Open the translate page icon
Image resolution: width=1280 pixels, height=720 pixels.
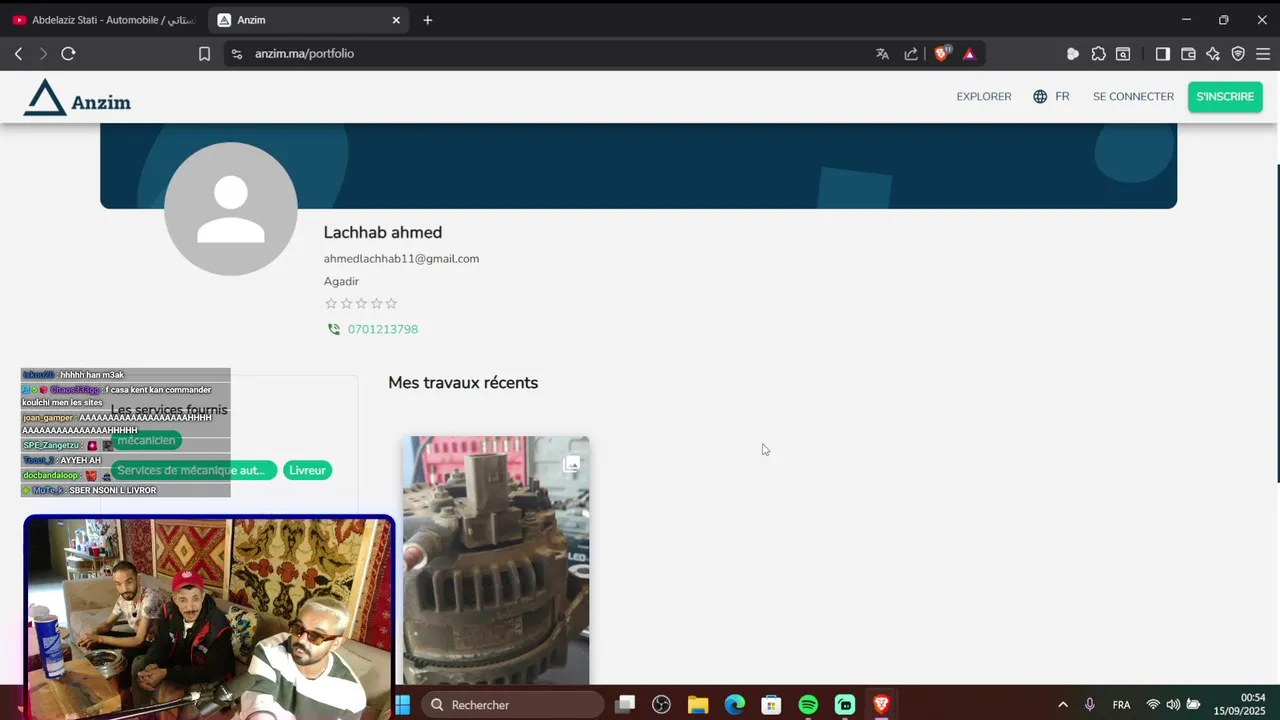click(882, 54)
